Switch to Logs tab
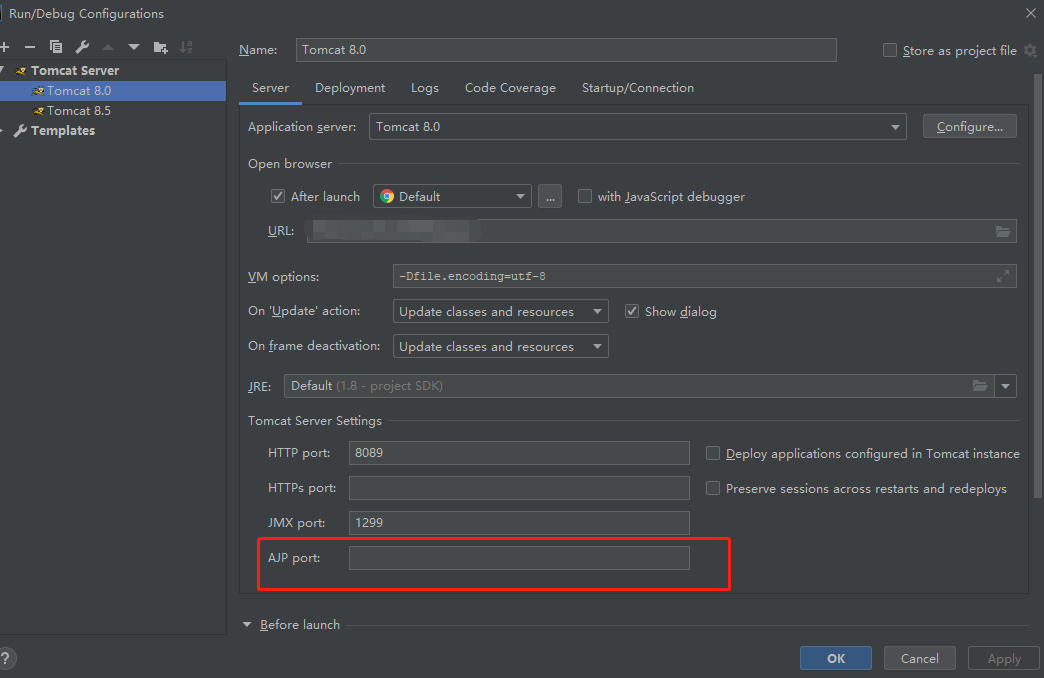 425,88
